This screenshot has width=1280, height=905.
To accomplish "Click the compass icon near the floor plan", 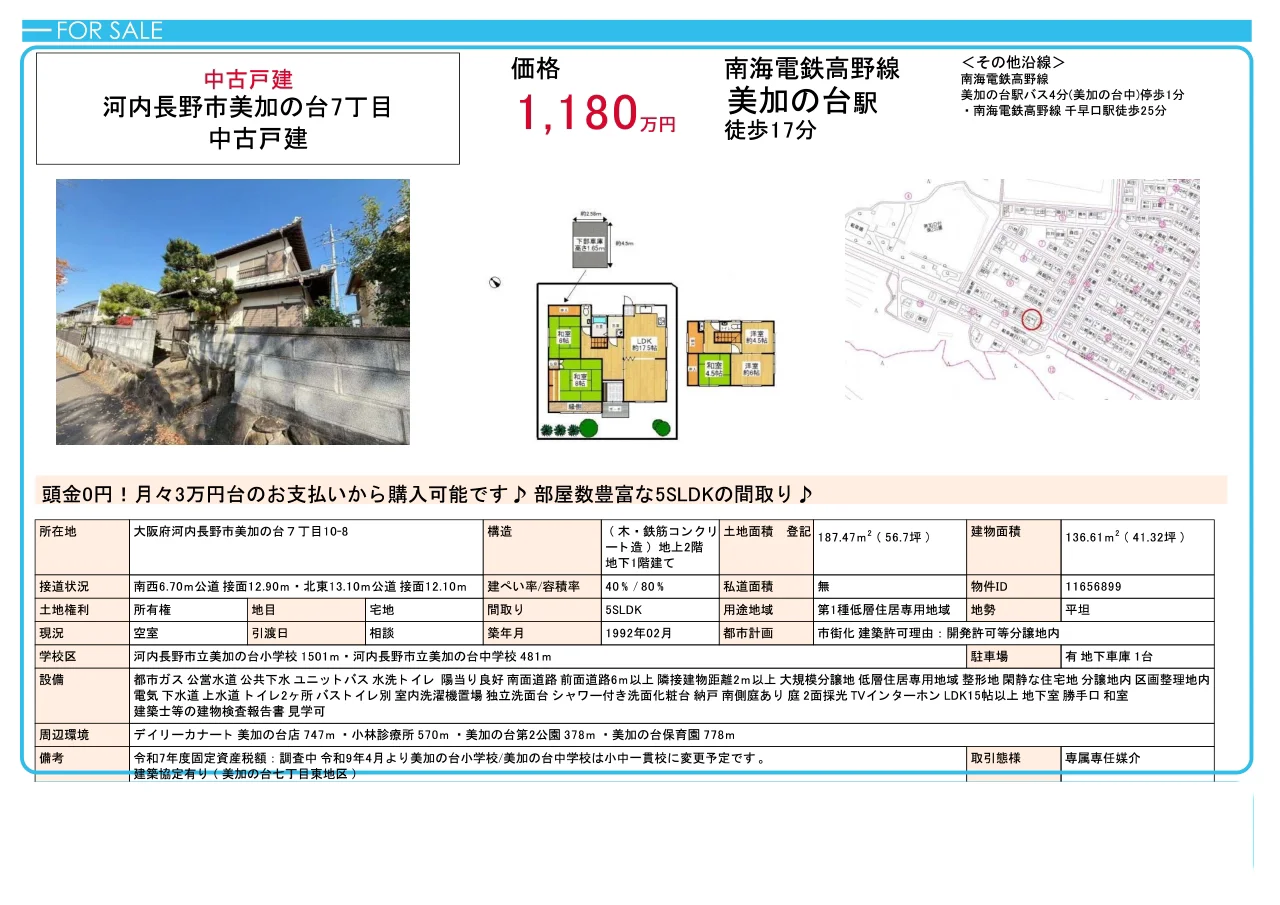I will [x=493, y=284].
